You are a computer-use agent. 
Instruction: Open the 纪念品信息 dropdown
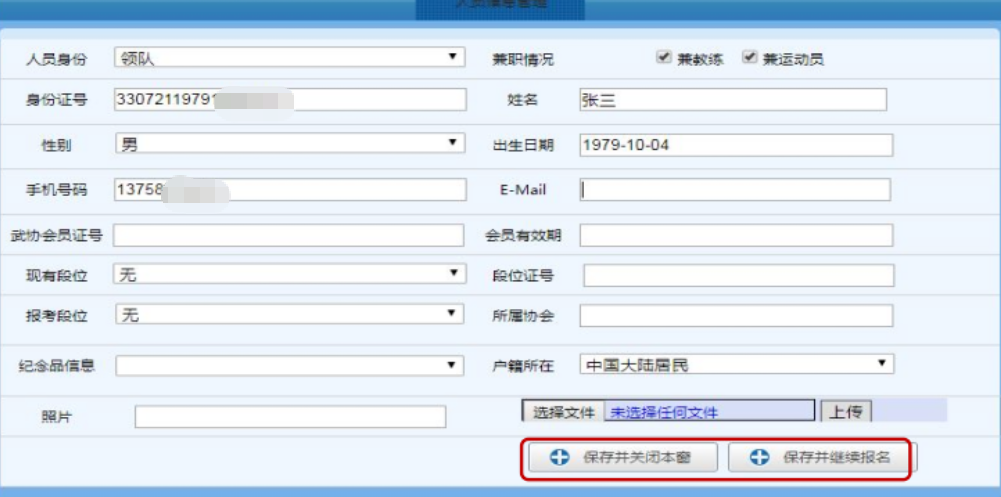290,366
